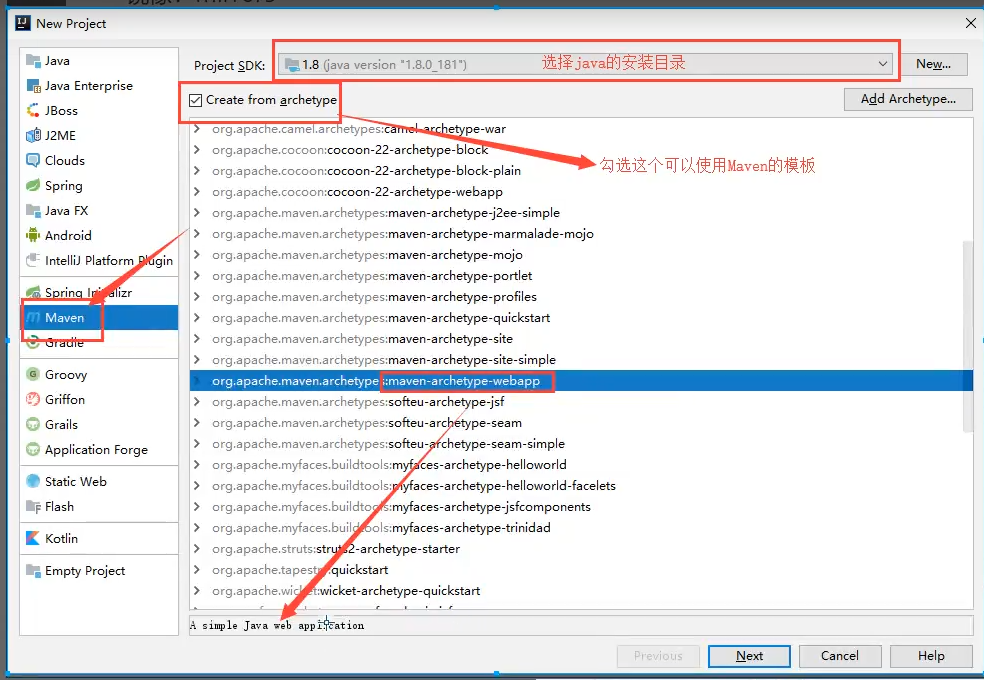984x680 pixels.
Task: Select myfaces-archetype-helloworld-facelets row
Action: (x=581, y=486)
